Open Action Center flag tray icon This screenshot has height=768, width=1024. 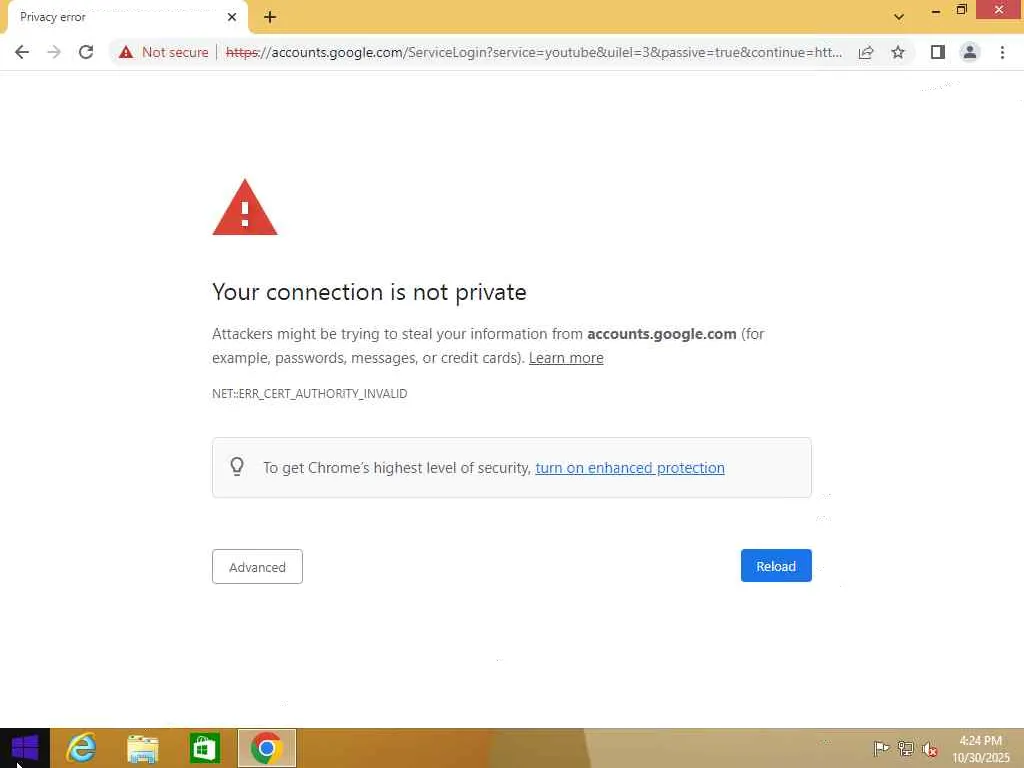click(881, 748)
